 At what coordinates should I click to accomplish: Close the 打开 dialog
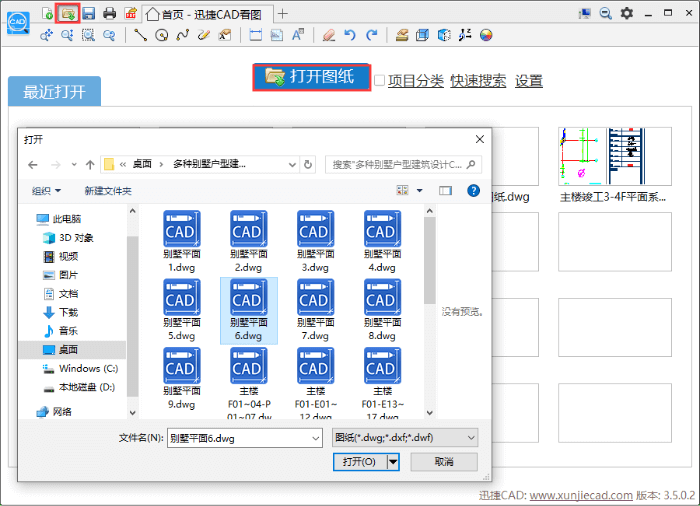[480, 139]
